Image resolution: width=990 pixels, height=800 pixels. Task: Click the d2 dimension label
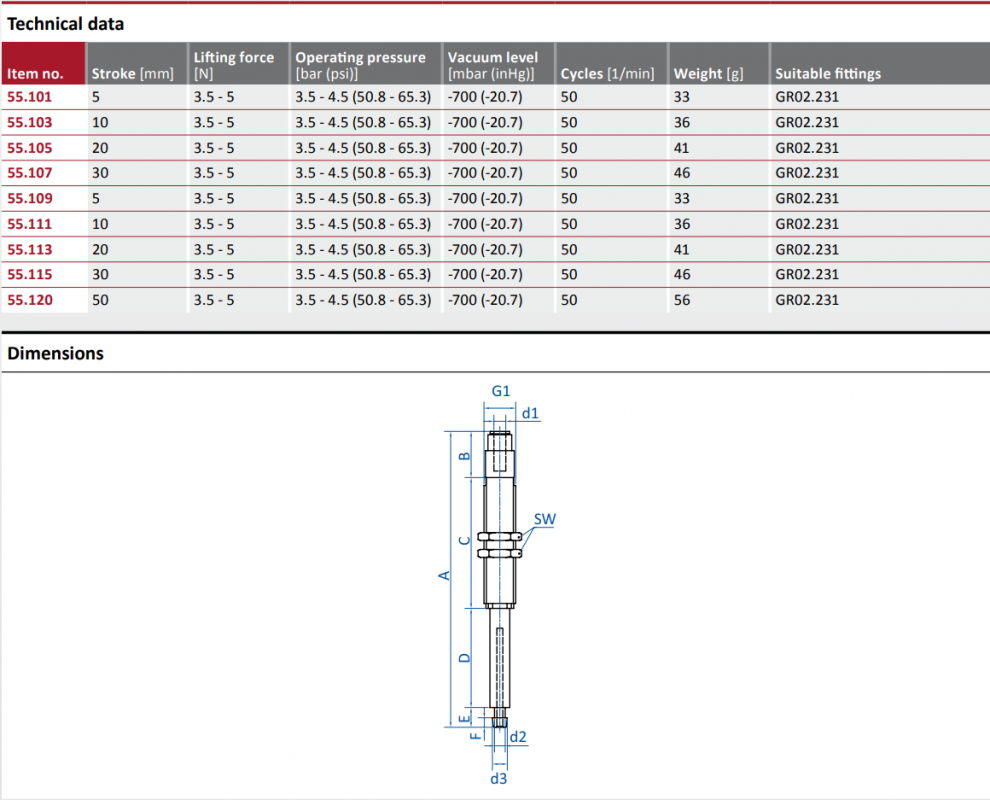(x=518, y=737)
